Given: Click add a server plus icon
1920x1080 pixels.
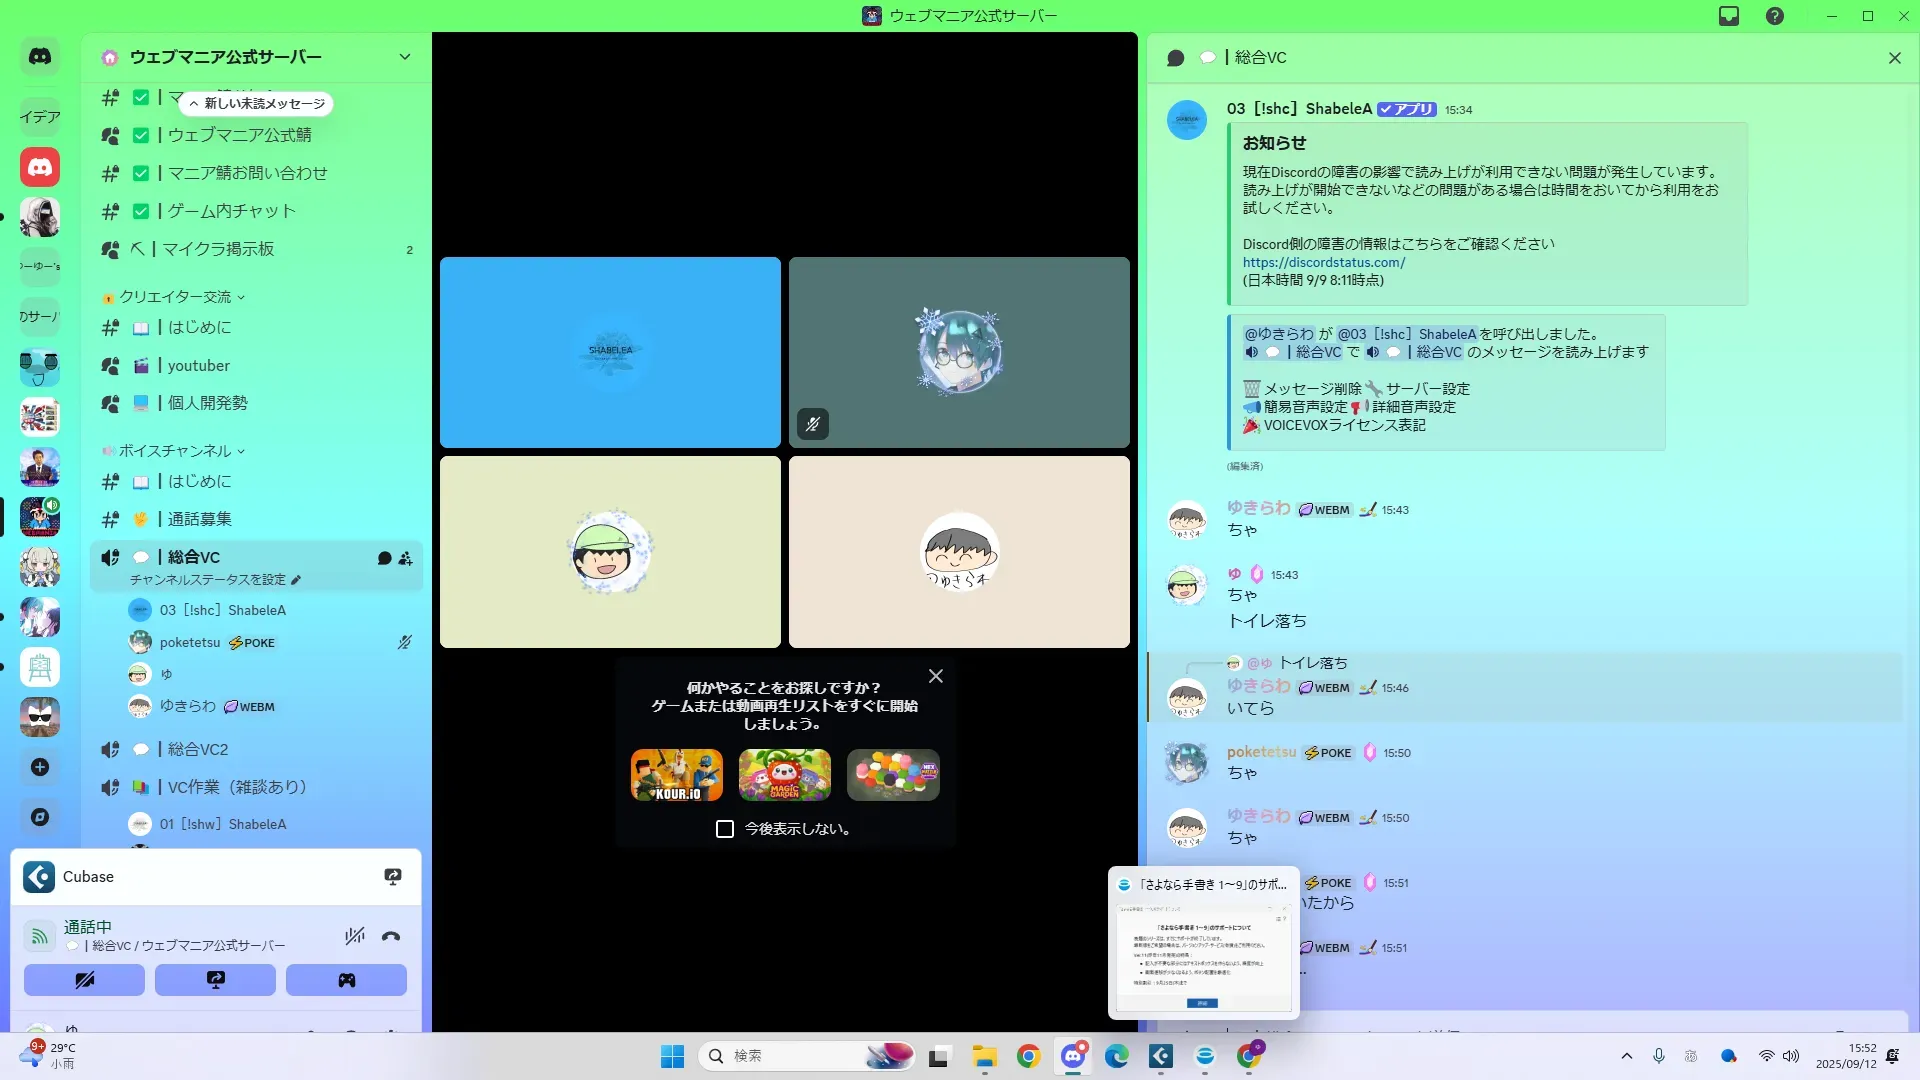Looking at the screenshot, I should [40, 767].
